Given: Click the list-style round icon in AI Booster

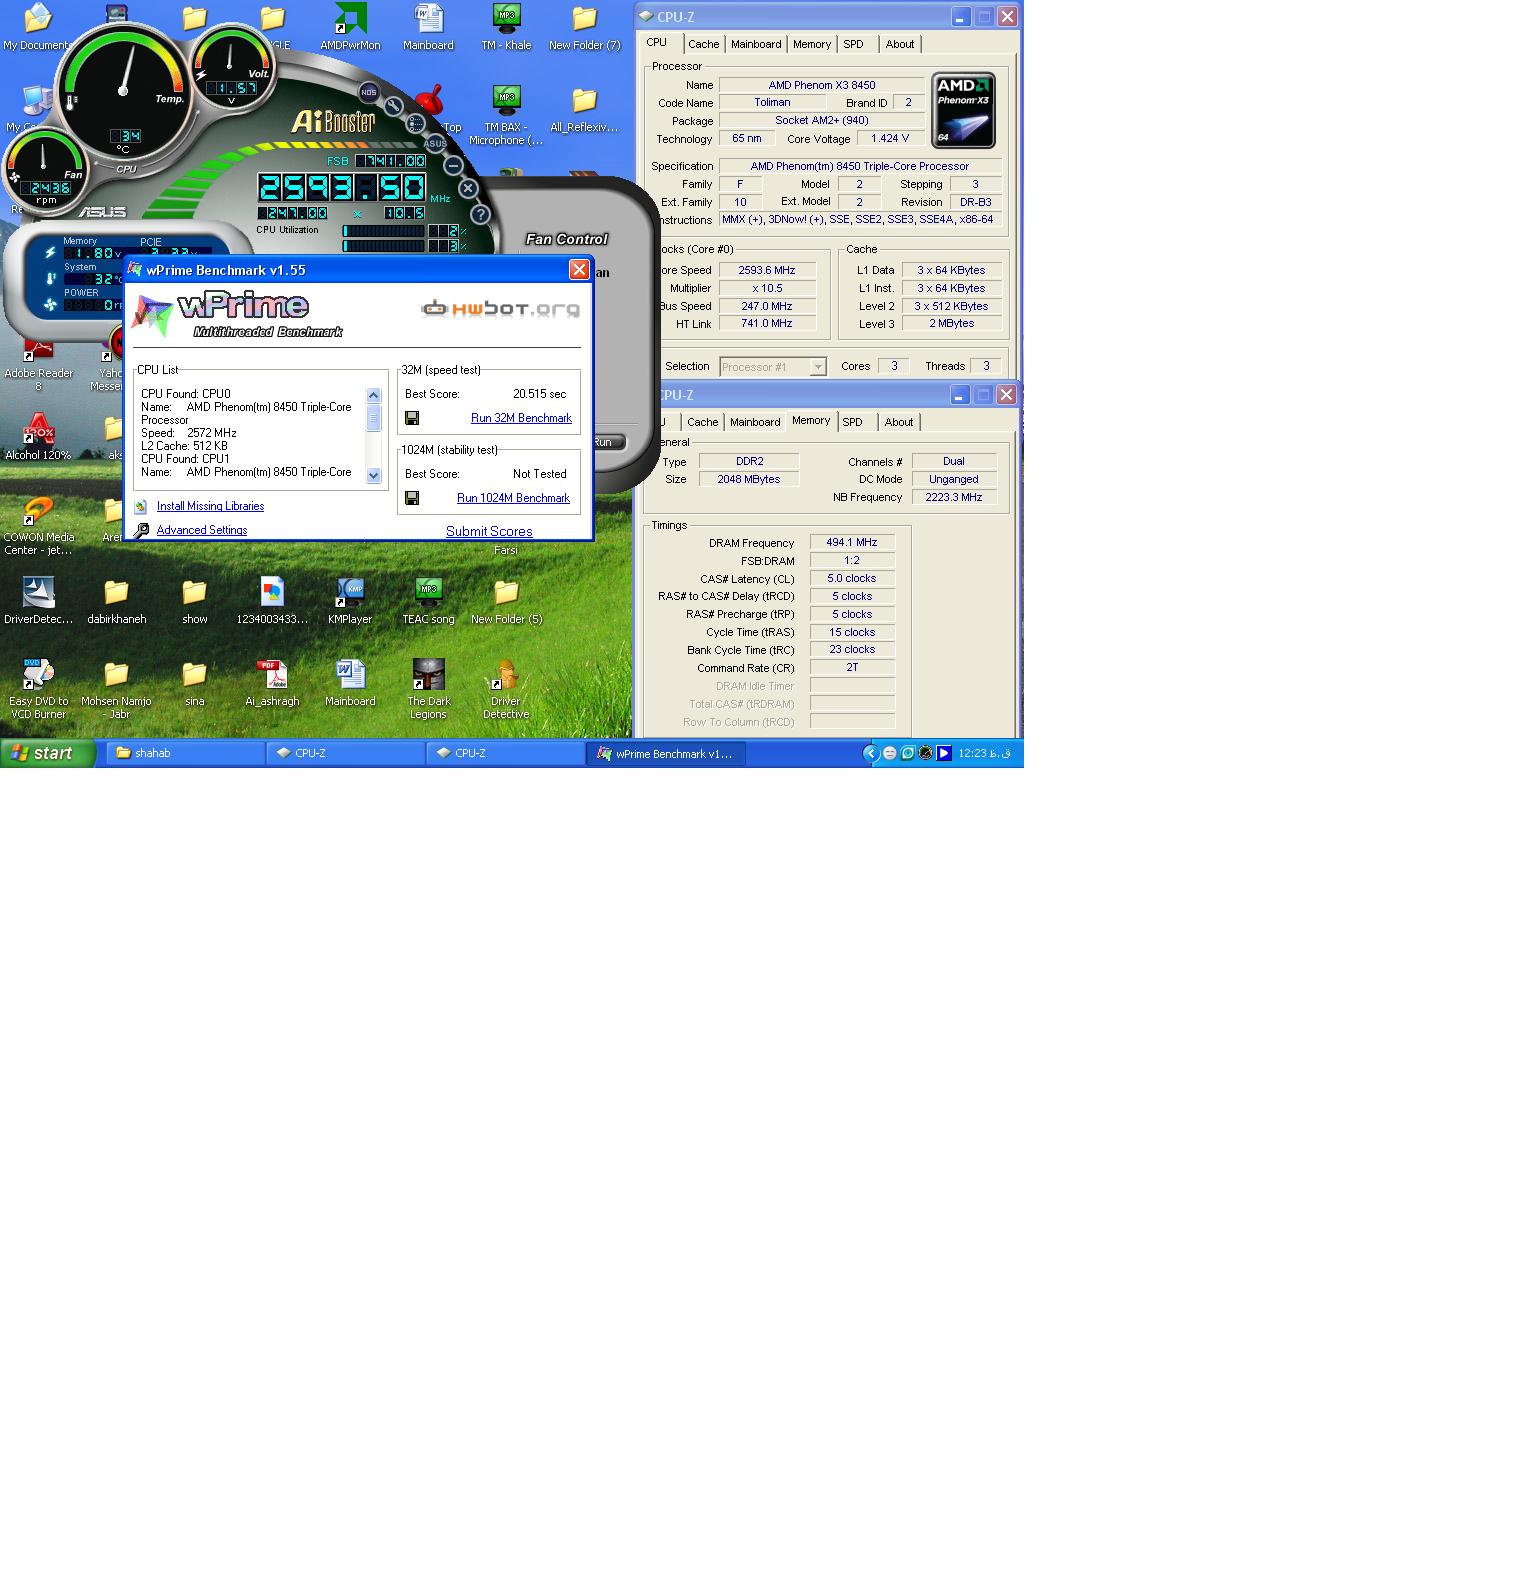Looking at the screenshot, I should click(x=416, y=124).
